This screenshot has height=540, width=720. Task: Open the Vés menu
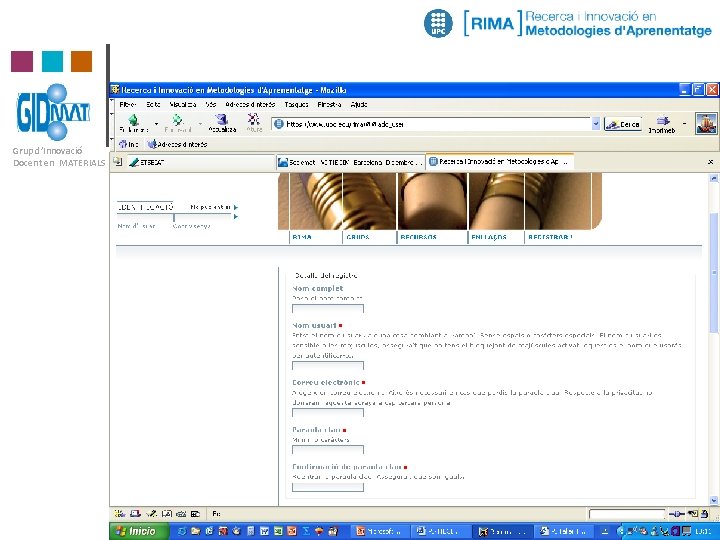click(x=211, y=104)
